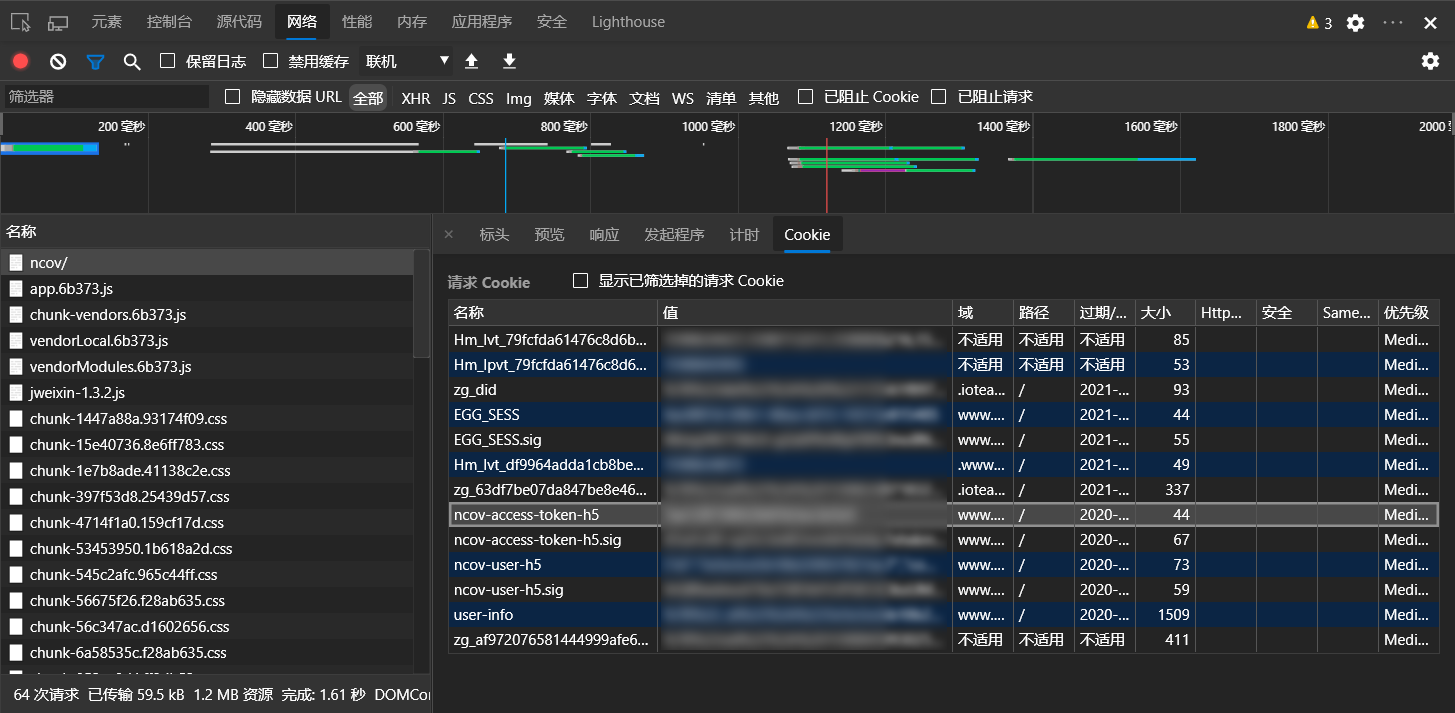Toggle the network filter funnel icon
The width and height of the screenshot is (1455, 713).
tap(95, 61)
